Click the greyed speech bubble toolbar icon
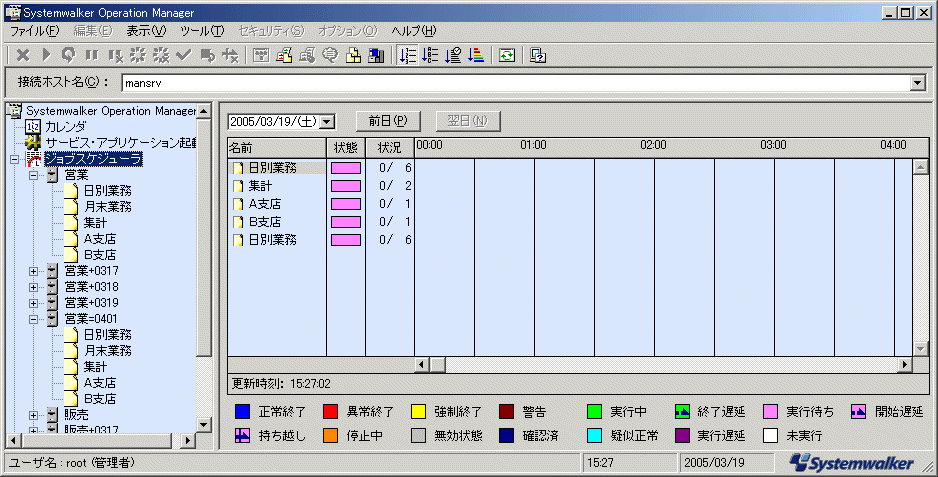Viewport: 938px width, 477px height. pos(330,56)
